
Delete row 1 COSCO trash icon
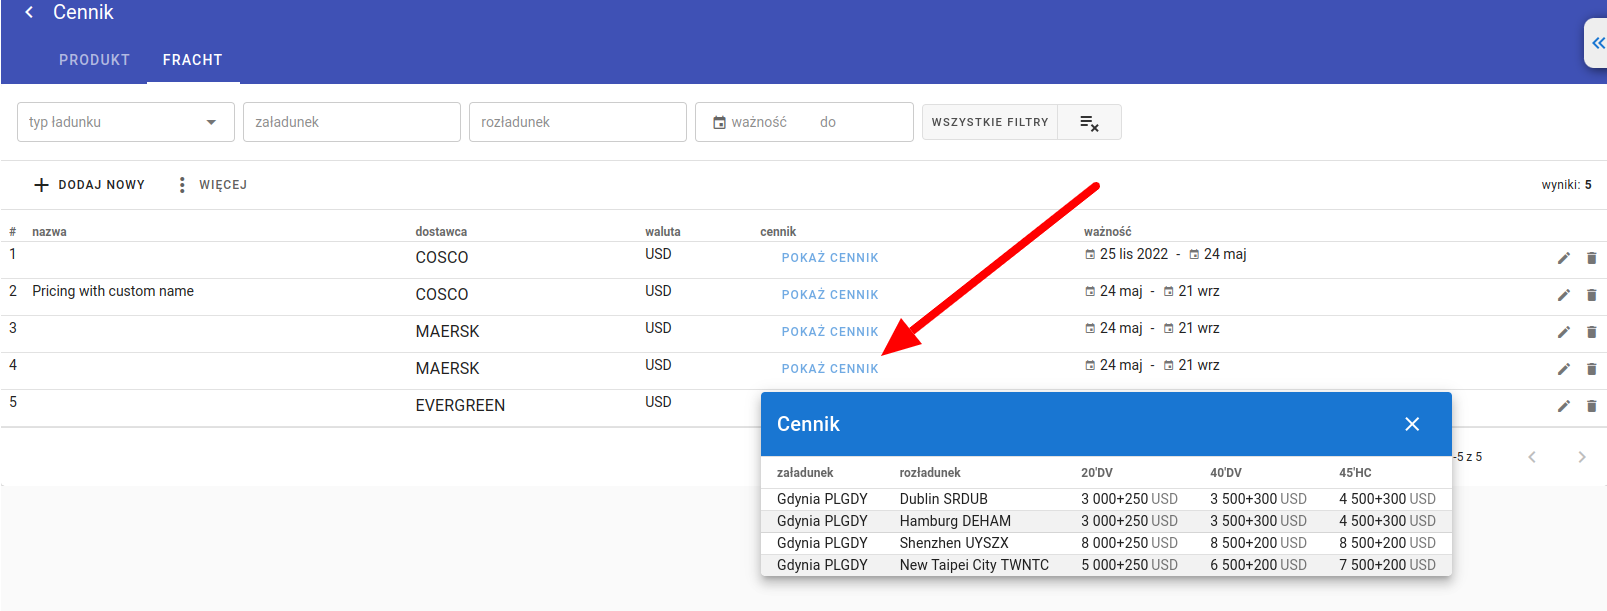click(x=1592, y=258)
